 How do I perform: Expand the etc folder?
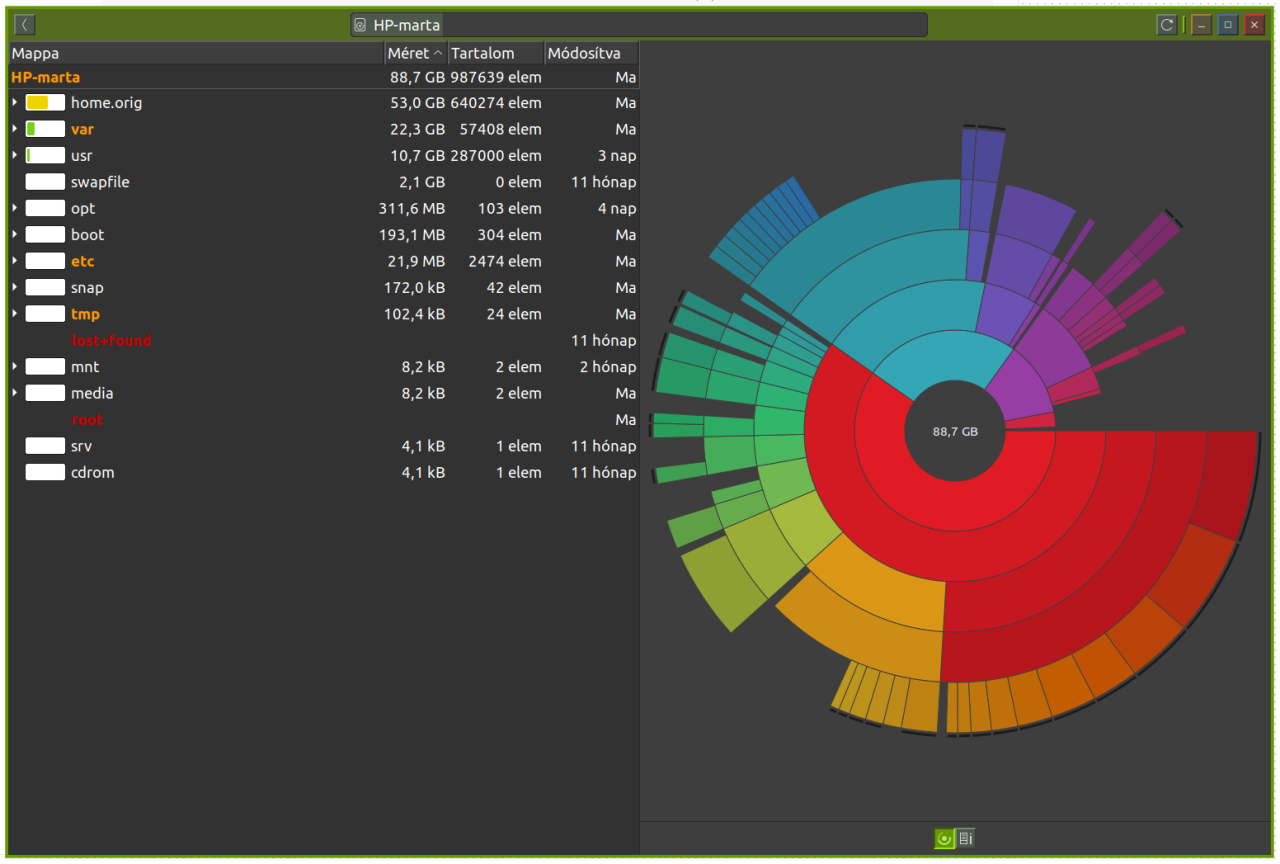point(15,261)
